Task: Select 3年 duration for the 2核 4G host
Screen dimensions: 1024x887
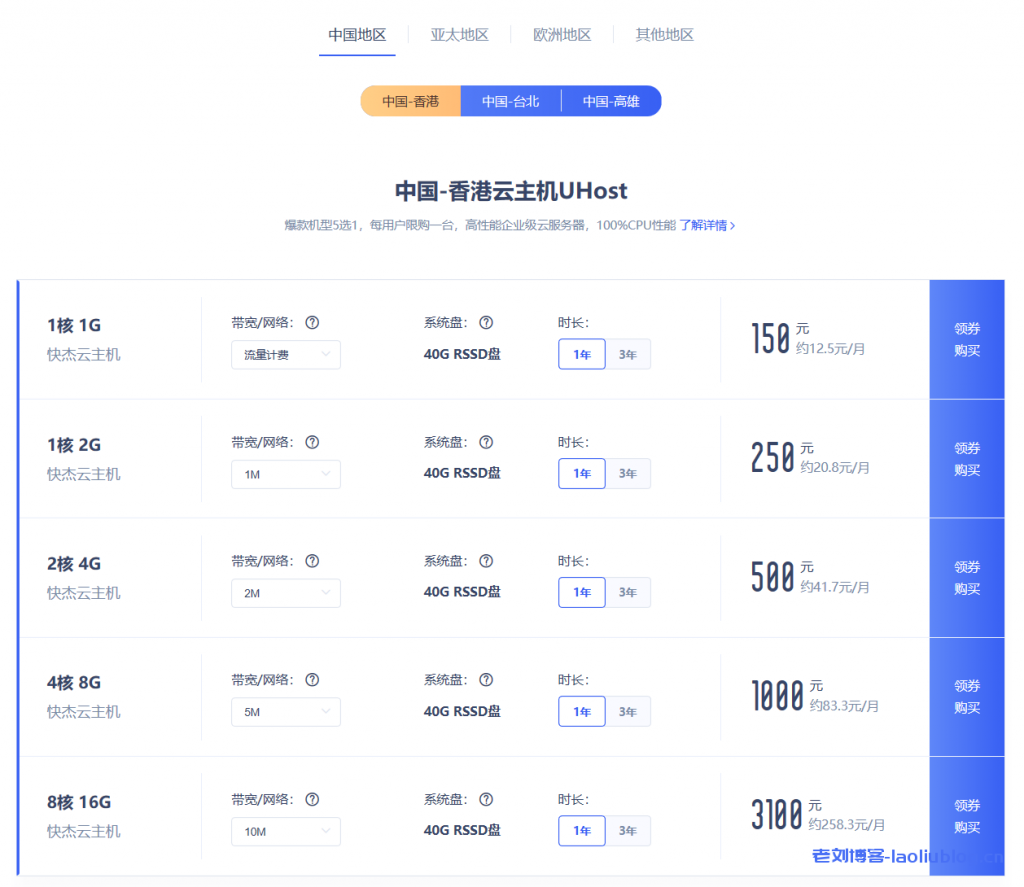Action: click(628, 592)
